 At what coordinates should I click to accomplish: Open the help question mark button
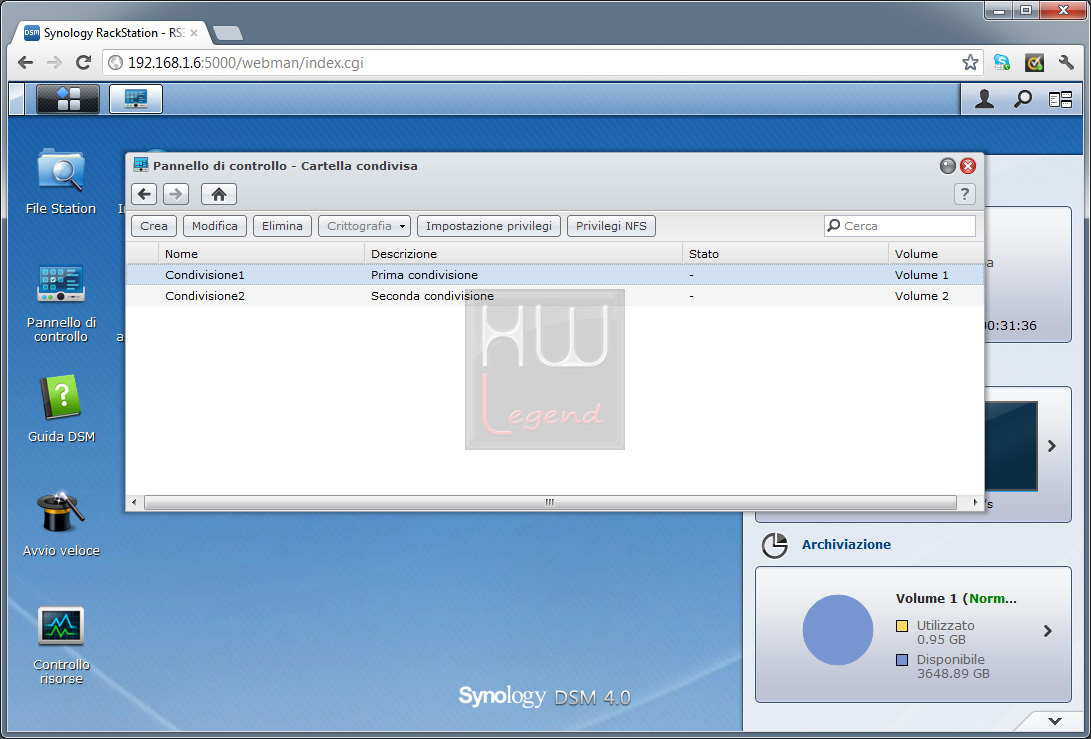coord(964,194)
